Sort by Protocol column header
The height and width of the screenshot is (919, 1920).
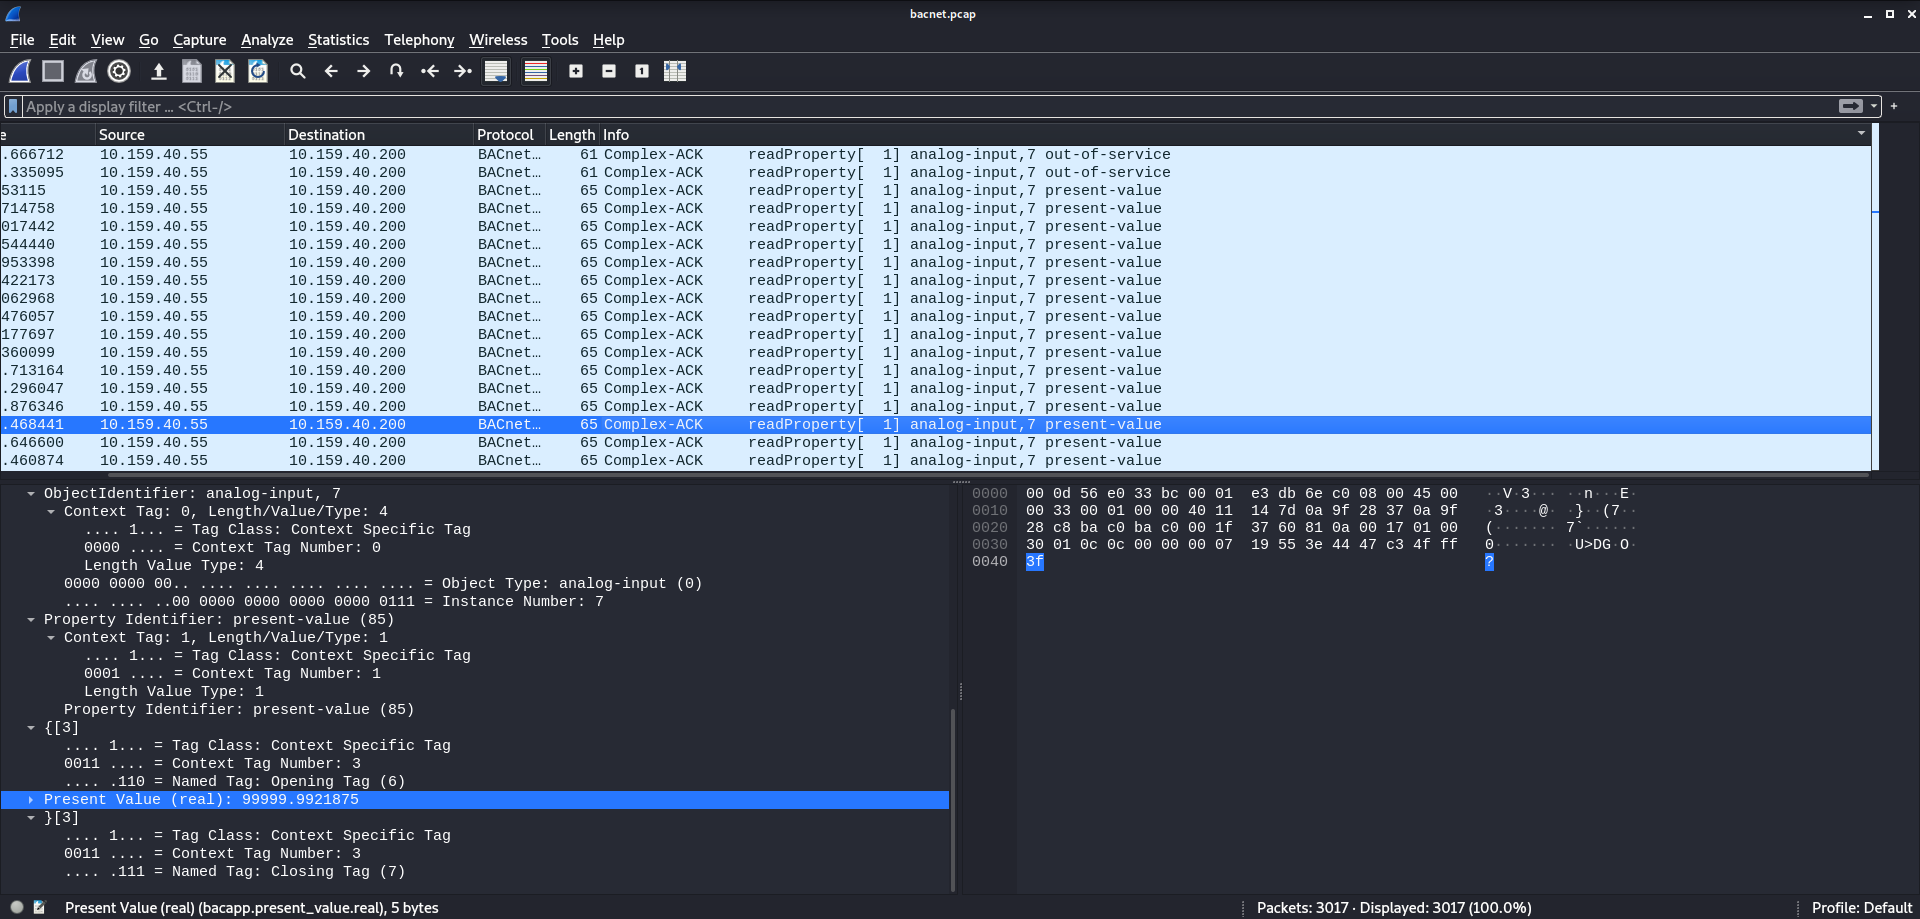point(508,134)
